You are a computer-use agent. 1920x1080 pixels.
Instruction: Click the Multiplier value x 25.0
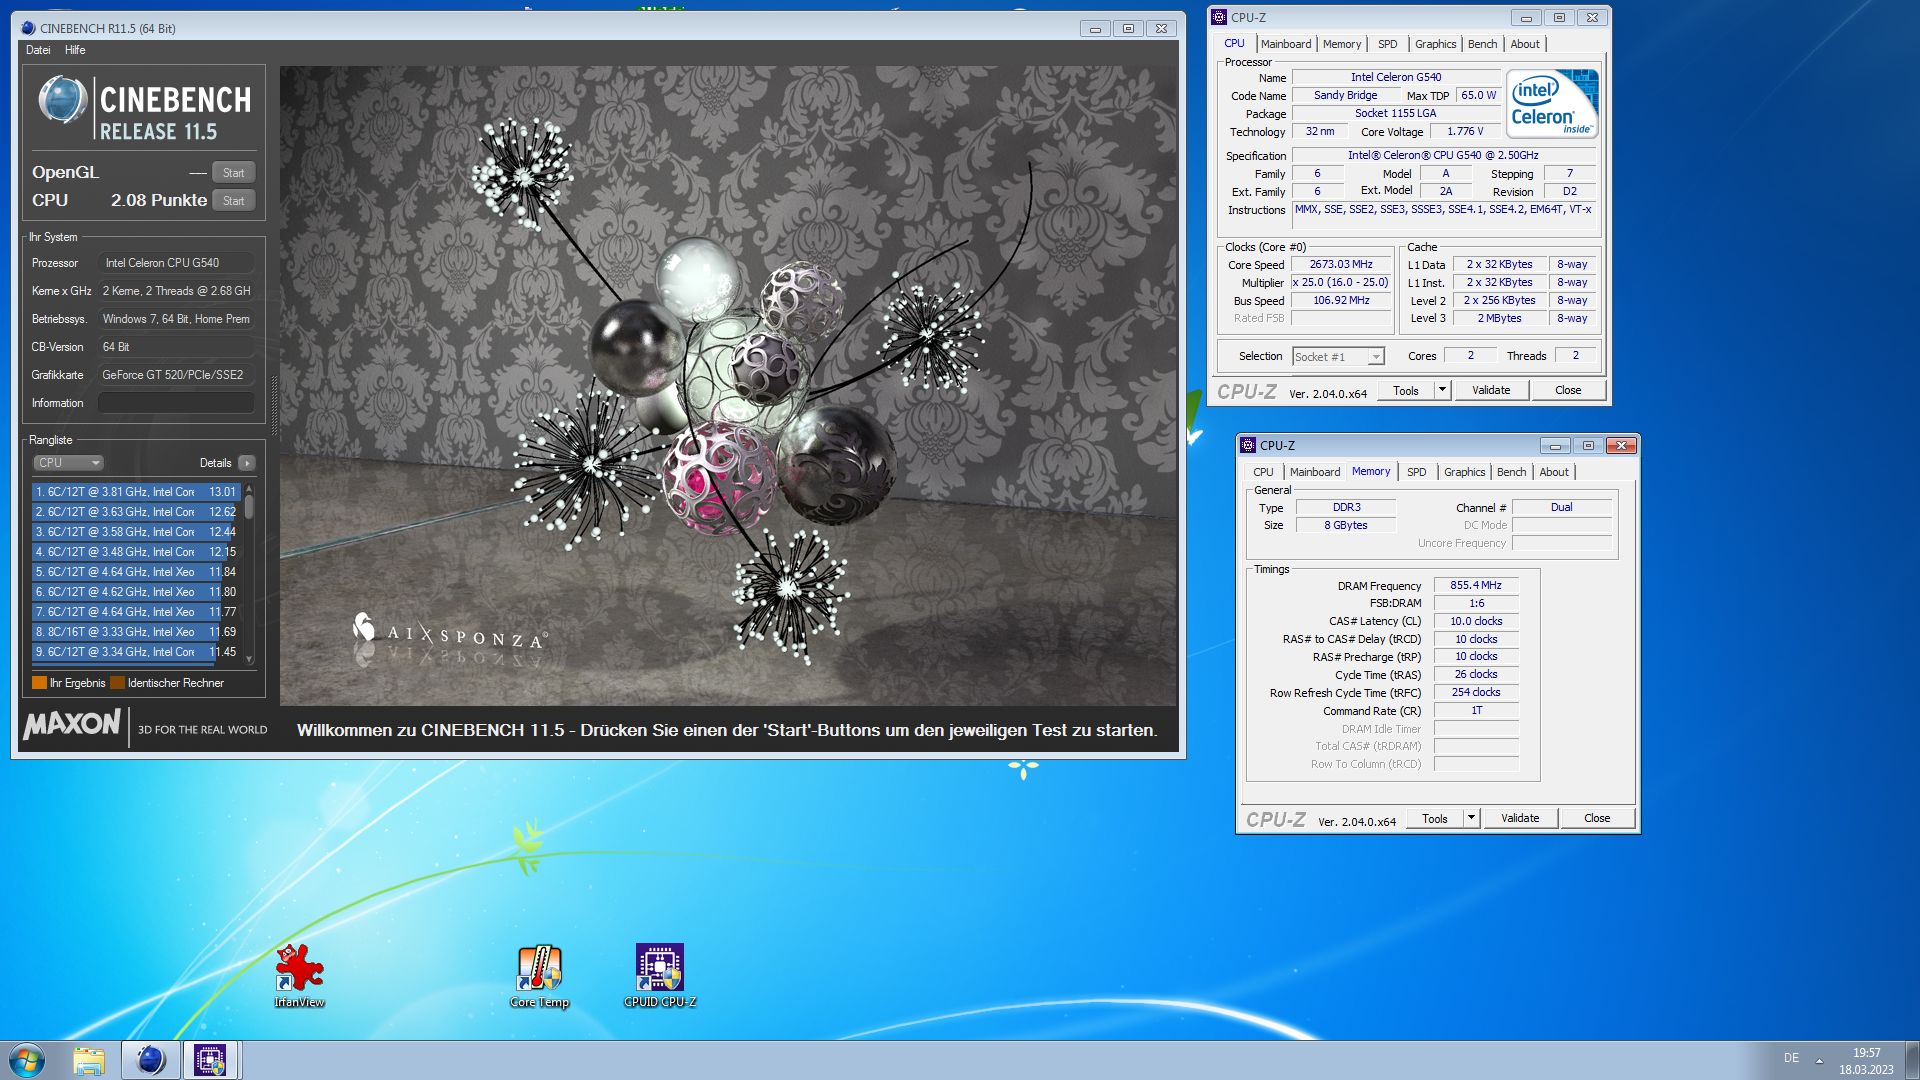tap(1341, 283)
